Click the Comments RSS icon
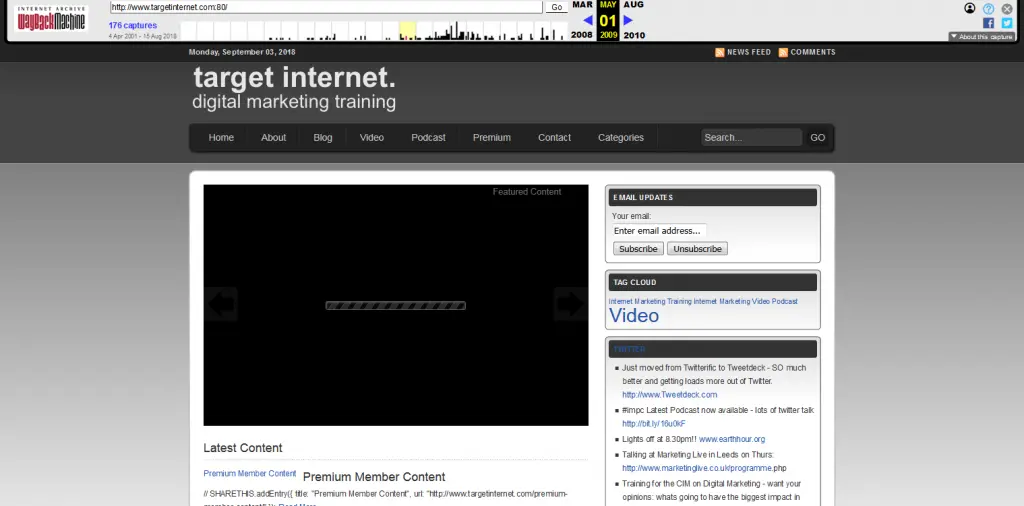The width and height of the screenshot is (1024, 506). pyautogui.click(x=784, y=52)
